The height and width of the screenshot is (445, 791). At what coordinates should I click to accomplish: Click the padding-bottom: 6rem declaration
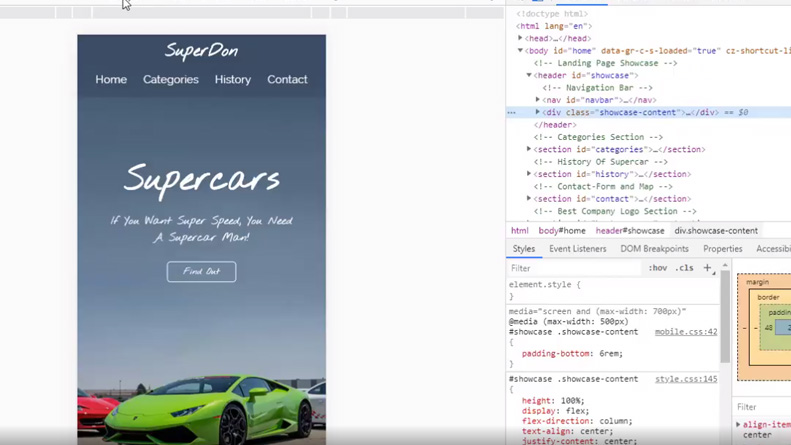point(572,354)
